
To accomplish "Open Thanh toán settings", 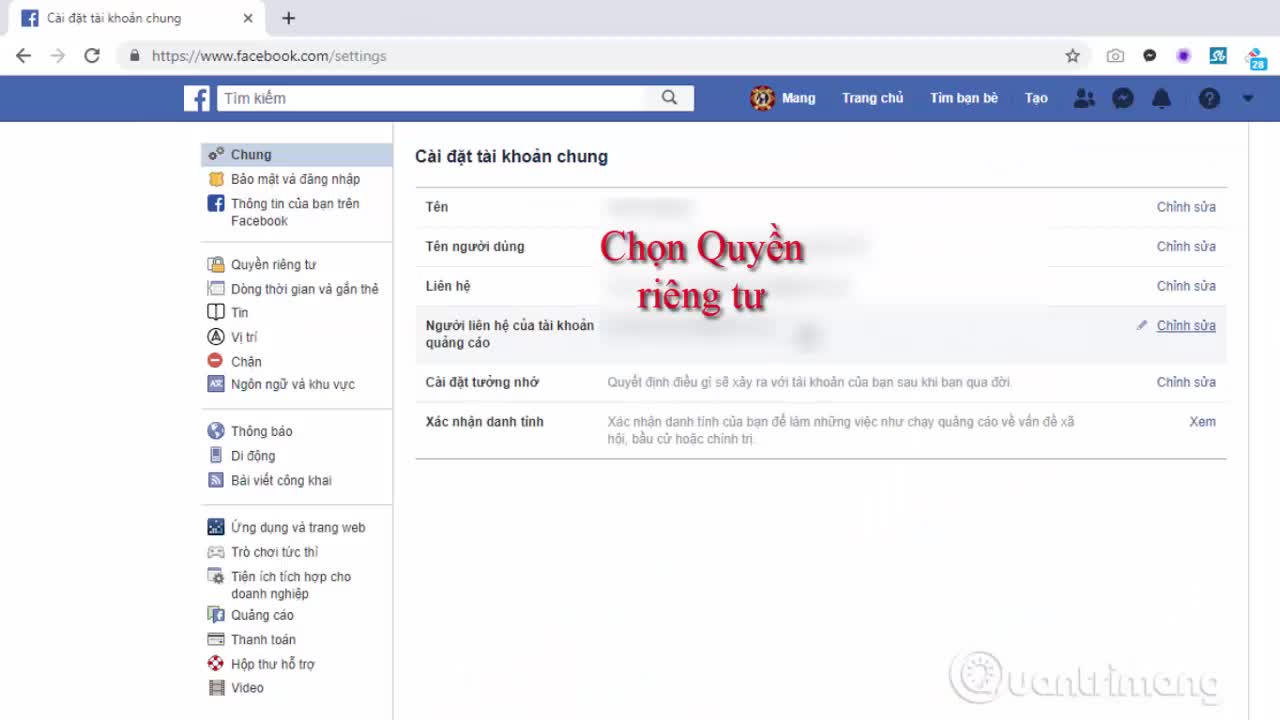I will pos(263,640).
